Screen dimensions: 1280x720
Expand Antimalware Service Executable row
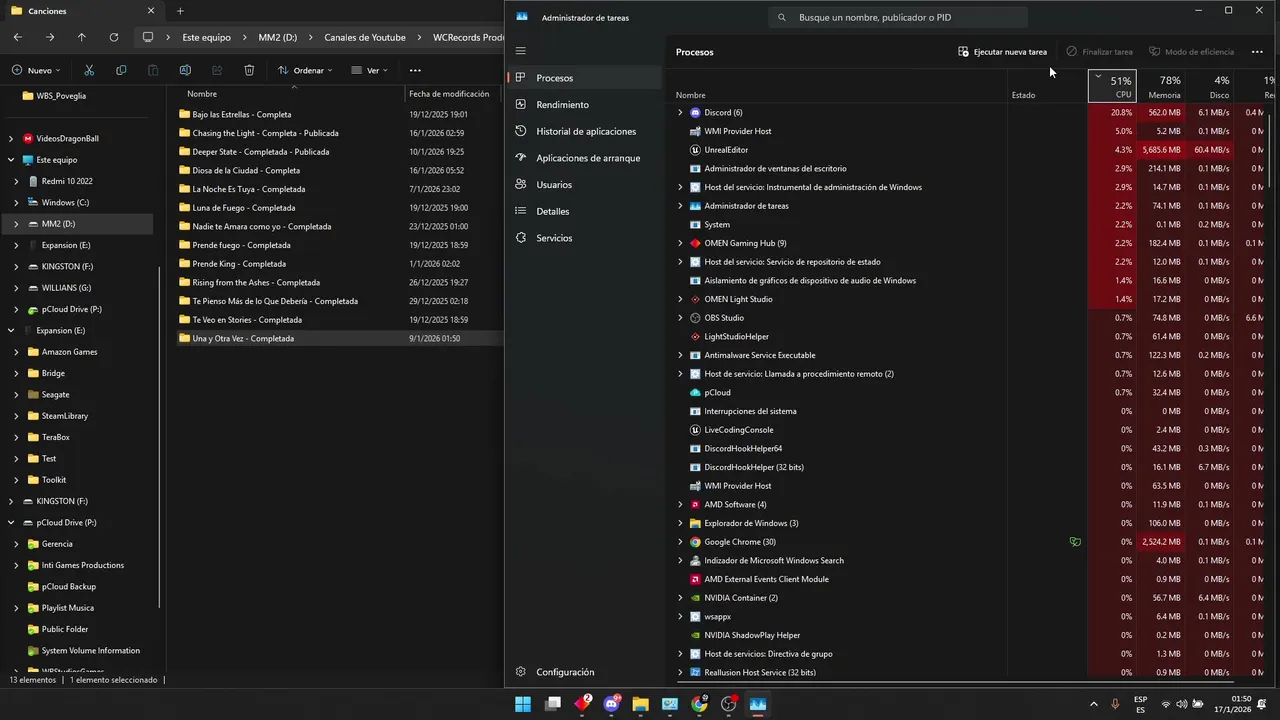pyautogui.click(x=680, y=355)
